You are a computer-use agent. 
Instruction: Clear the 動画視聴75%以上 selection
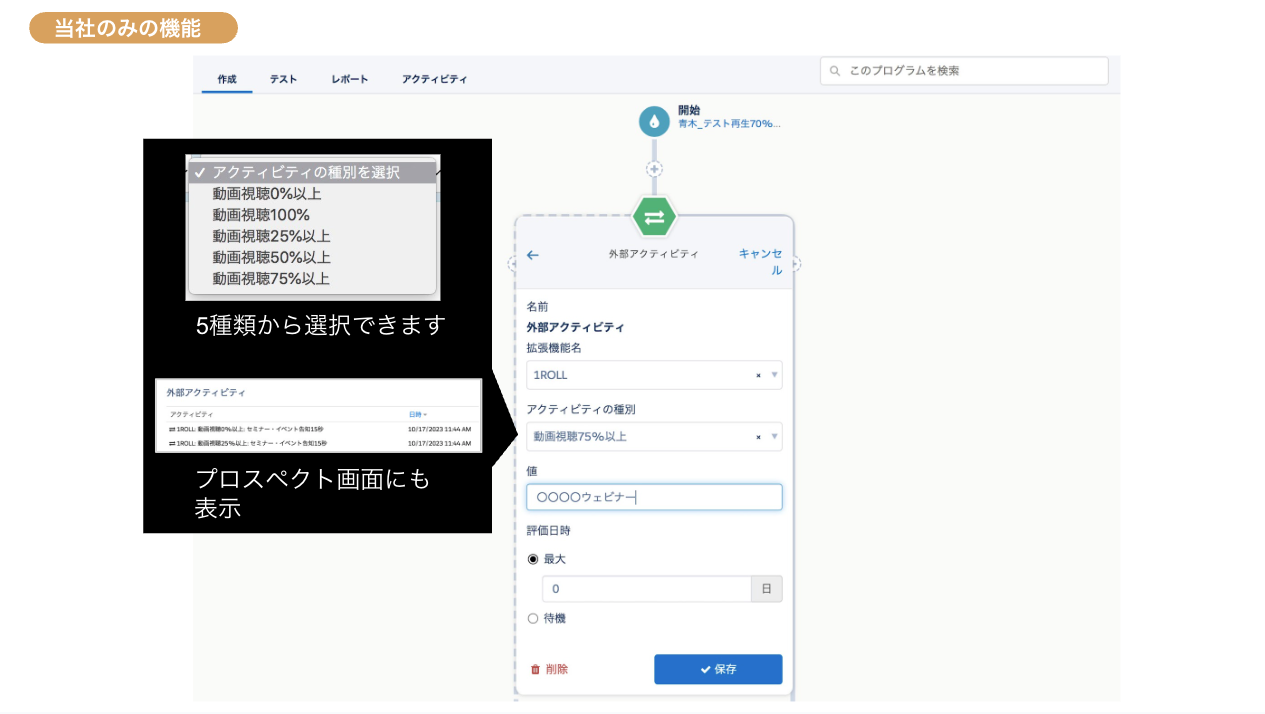(x=759, y=436)
